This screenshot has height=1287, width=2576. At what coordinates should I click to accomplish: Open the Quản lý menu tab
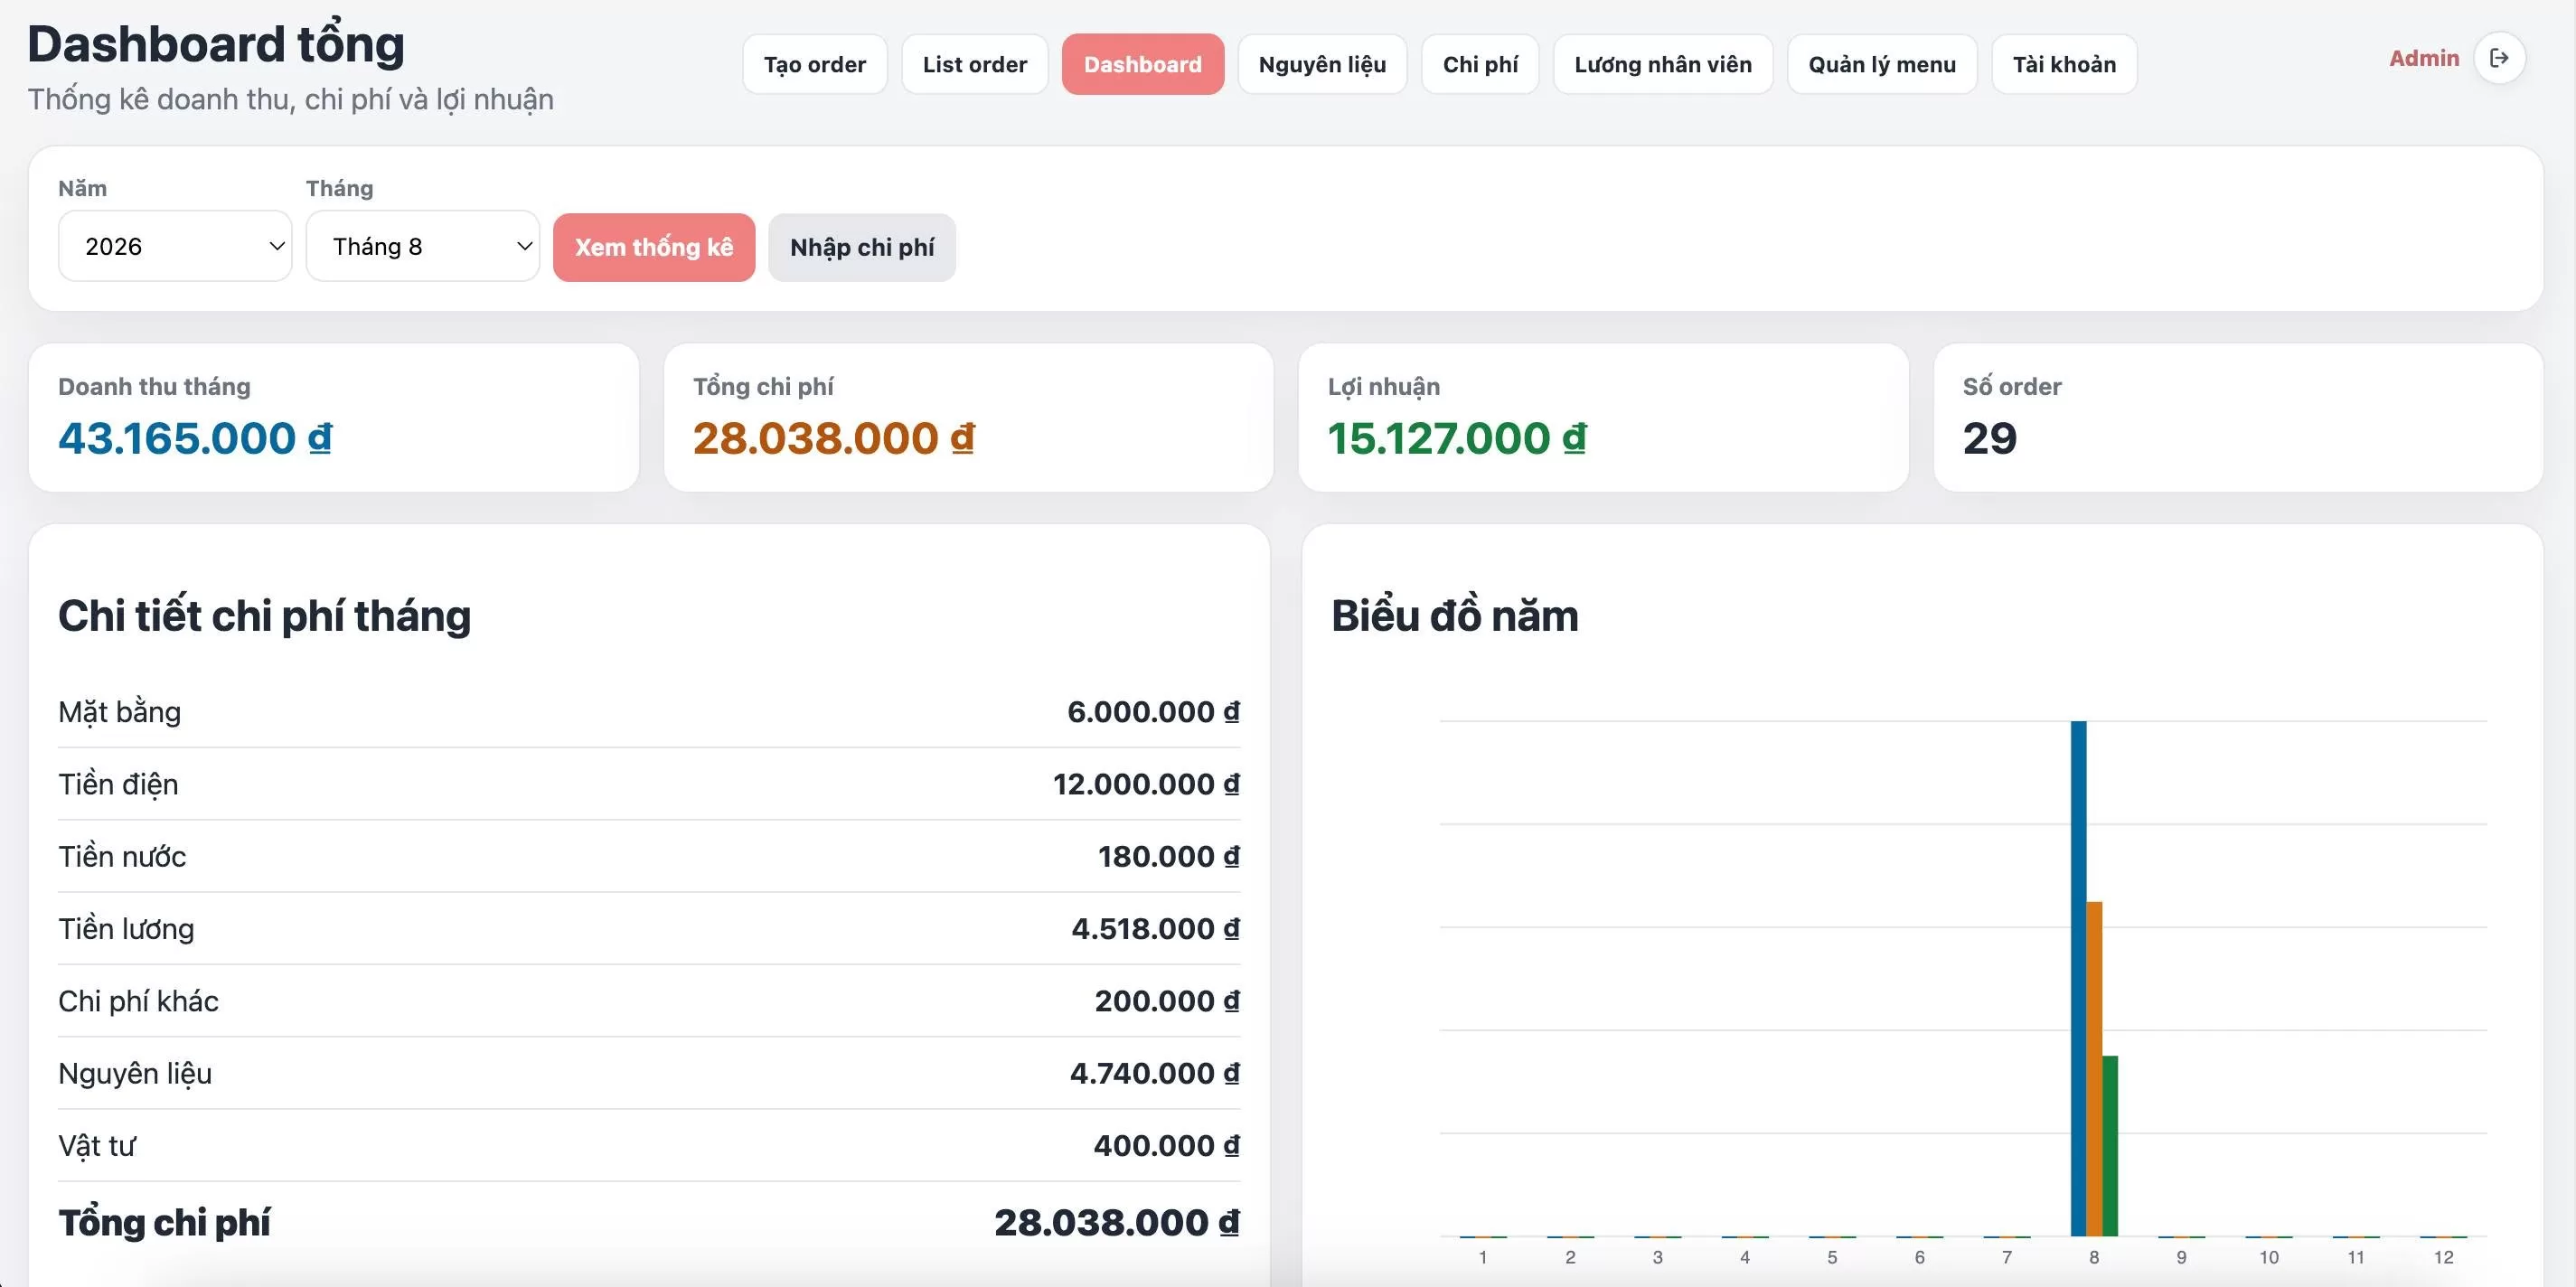coord(1882,64)
